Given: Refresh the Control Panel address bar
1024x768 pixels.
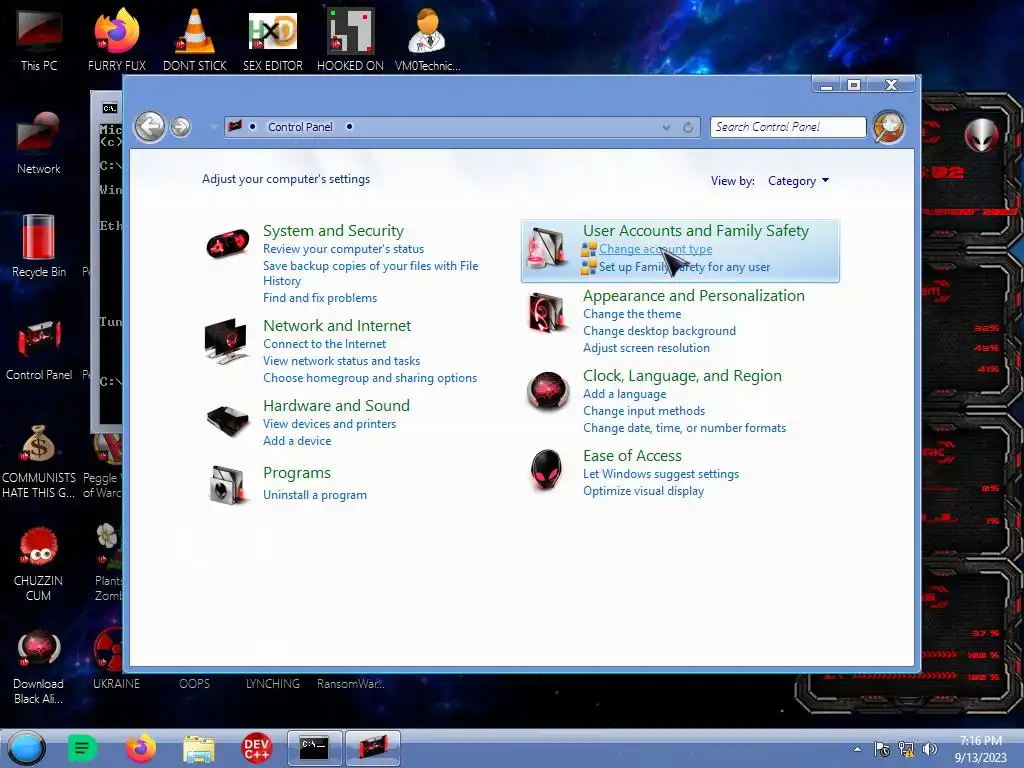Looking at the screenshot, I should [x=688, y=127].
